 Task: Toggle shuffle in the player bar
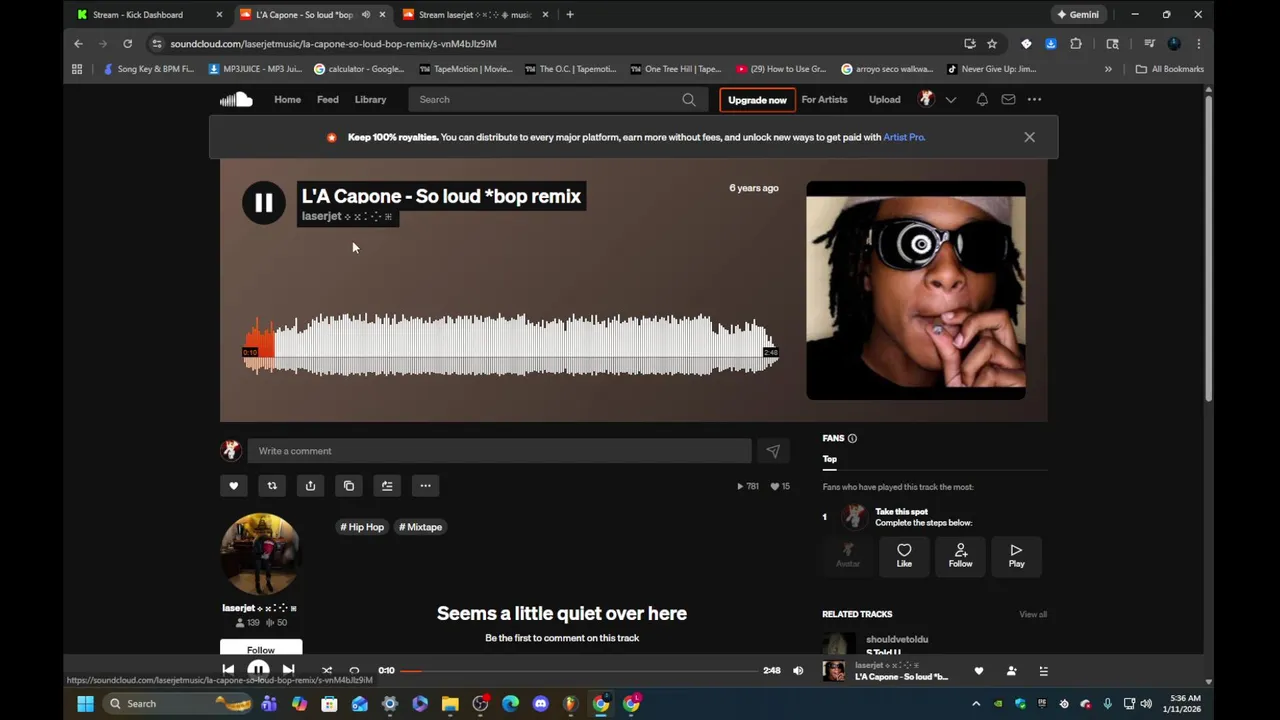(x=326, y=670)
